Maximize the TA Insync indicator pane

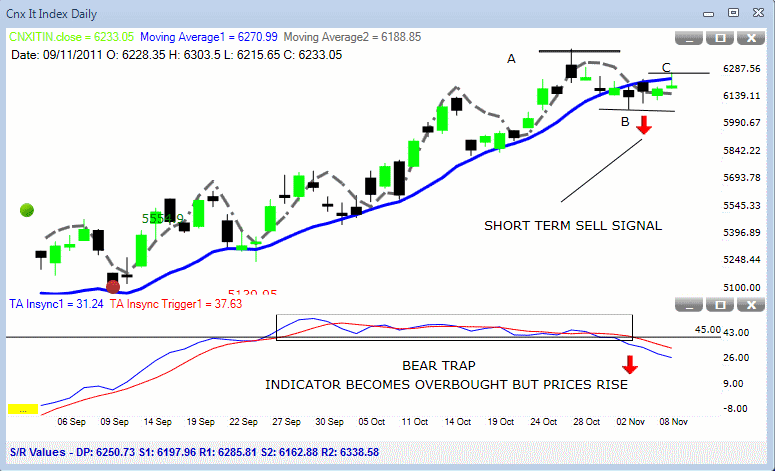720,305
